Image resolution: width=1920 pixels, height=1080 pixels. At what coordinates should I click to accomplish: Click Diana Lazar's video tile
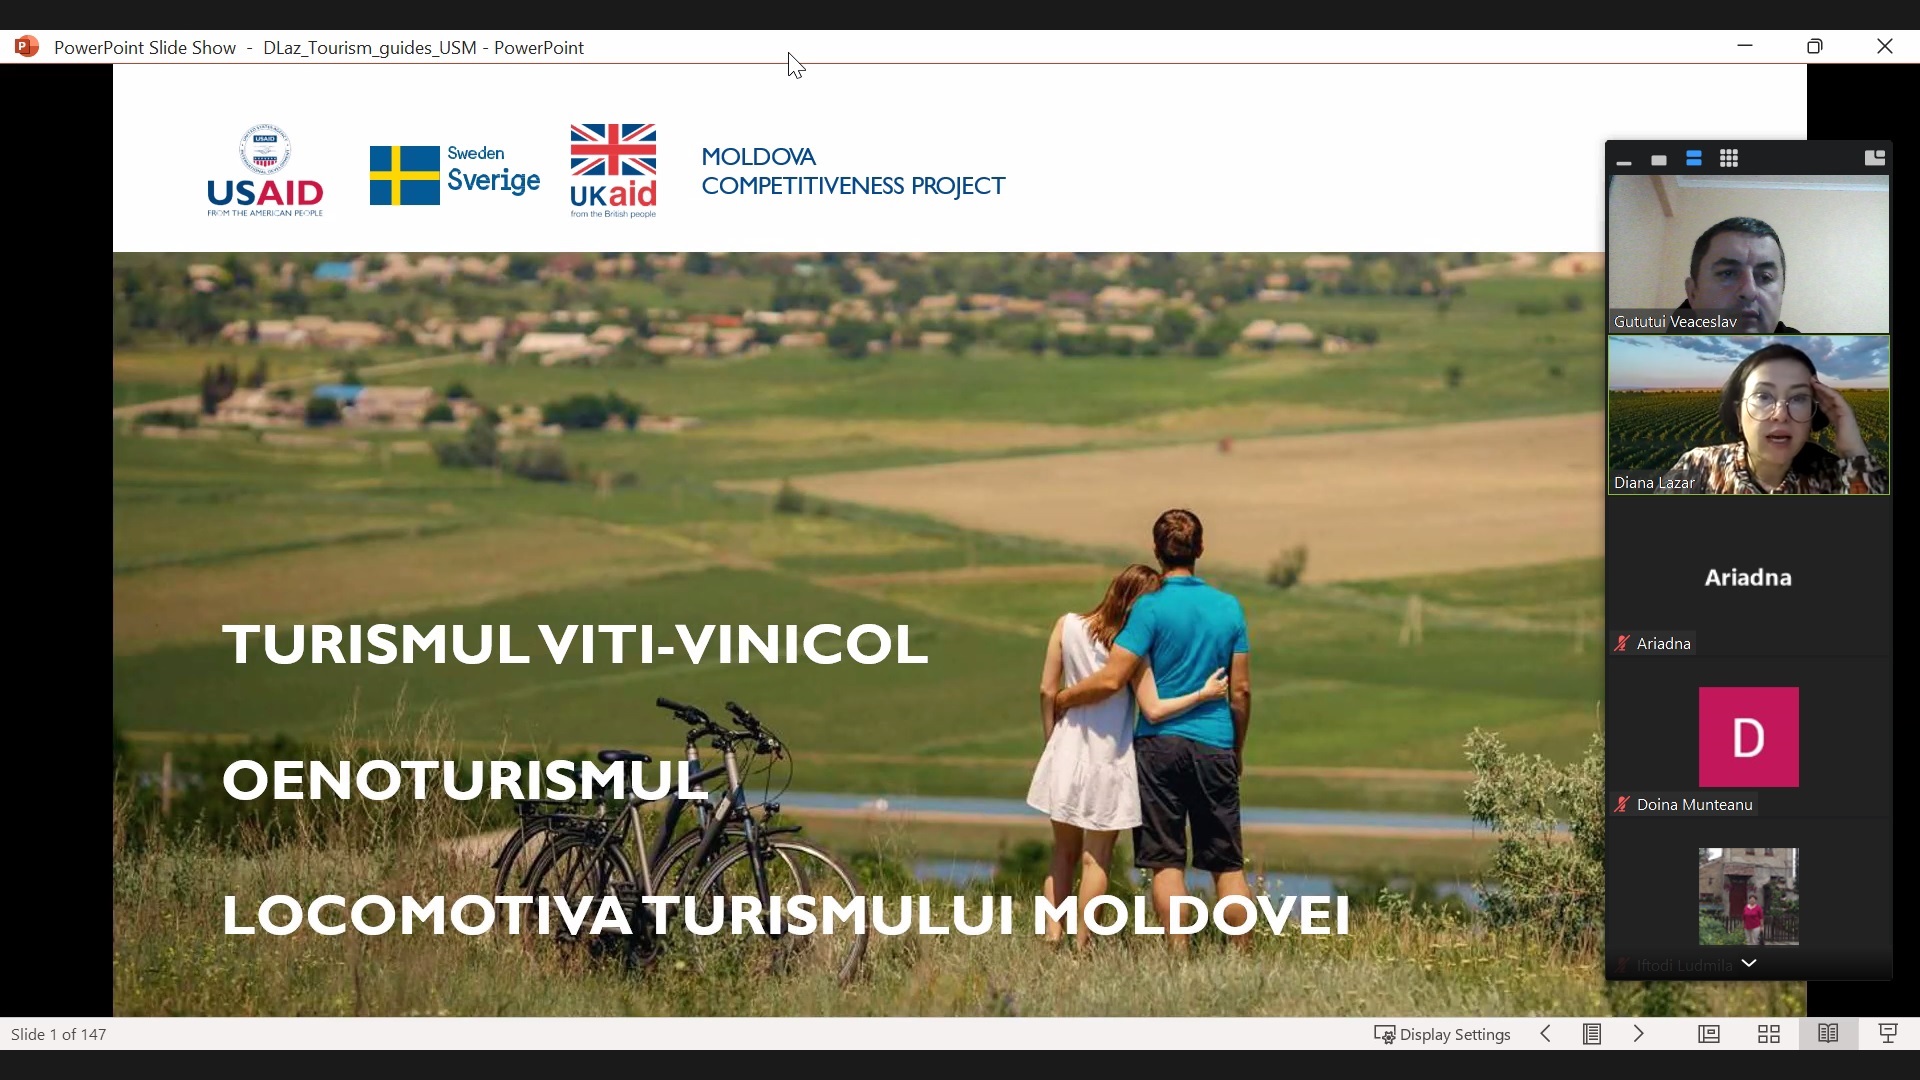(x=1748, y=415)
